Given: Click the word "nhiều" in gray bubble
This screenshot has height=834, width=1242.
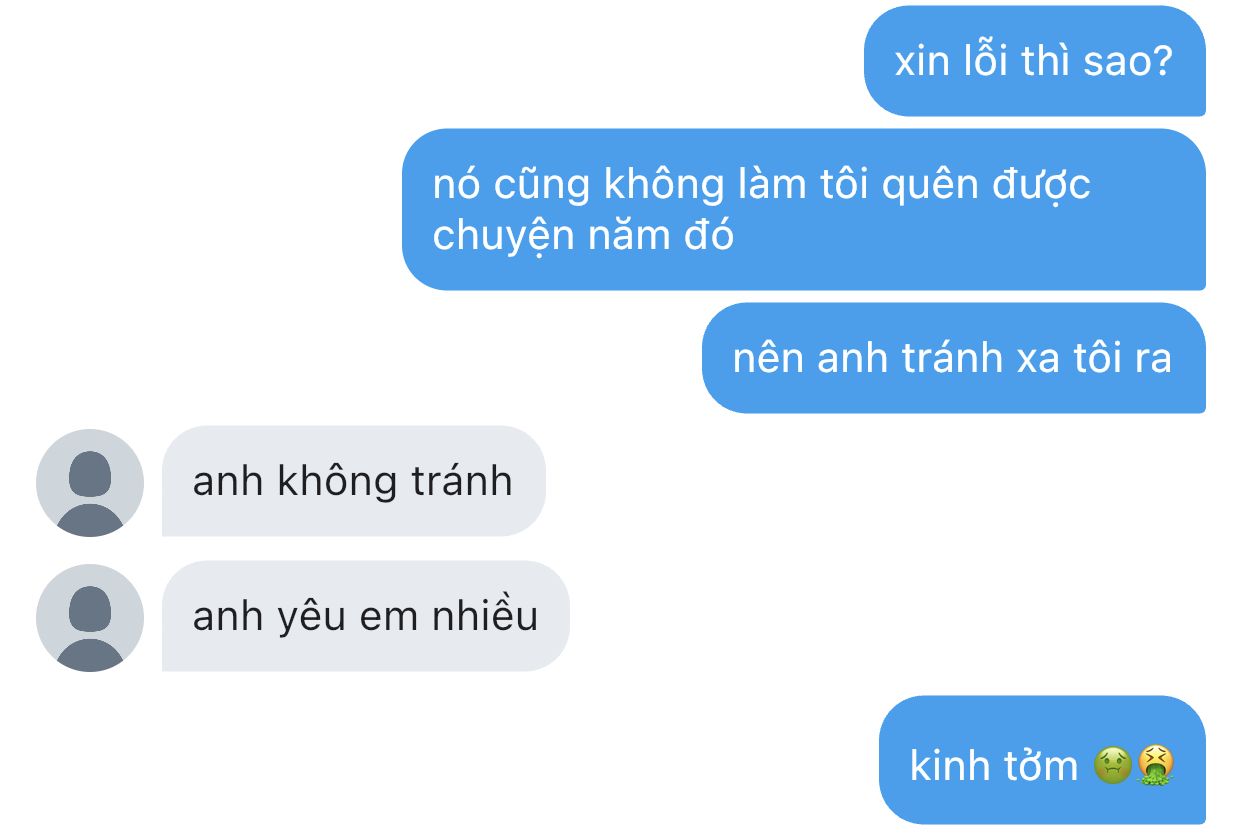Looking at the screenshot, I should click(485, 616).
